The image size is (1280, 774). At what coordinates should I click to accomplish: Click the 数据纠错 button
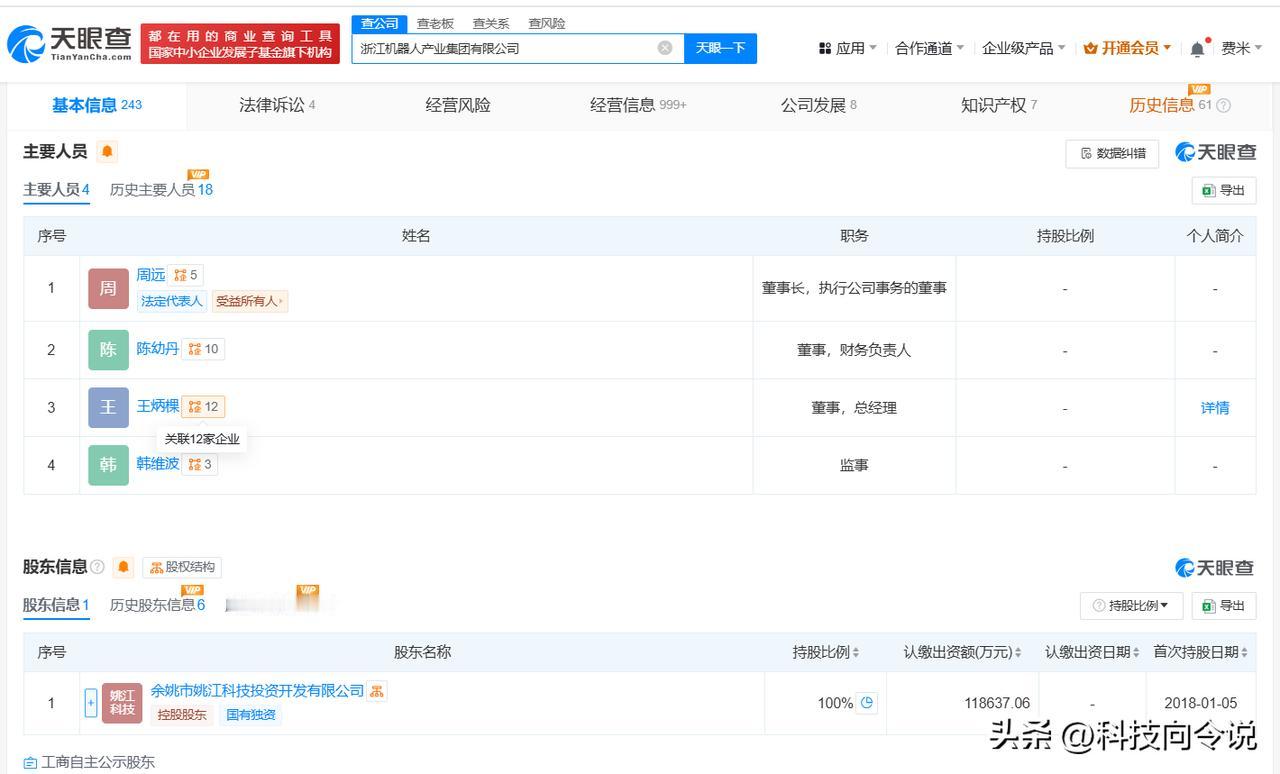(1112, 153)
